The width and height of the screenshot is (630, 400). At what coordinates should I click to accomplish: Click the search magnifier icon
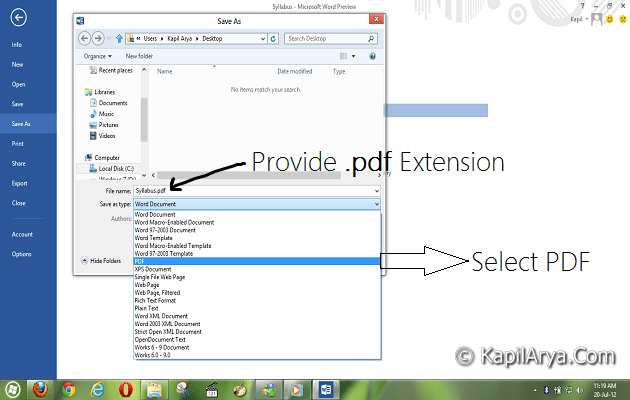371,39
